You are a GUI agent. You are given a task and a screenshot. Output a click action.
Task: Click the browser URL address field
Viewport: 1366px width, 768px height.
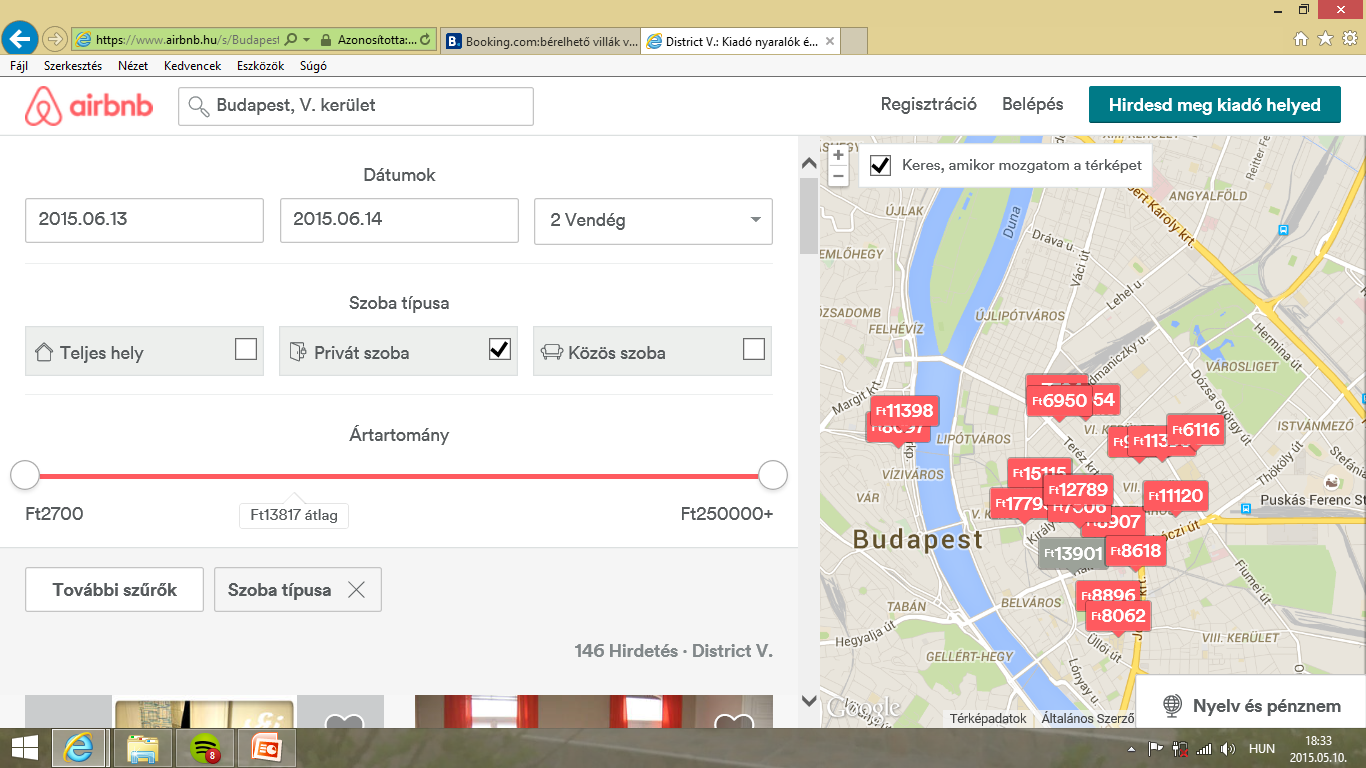pyautogui.click(x=185, y=40)
